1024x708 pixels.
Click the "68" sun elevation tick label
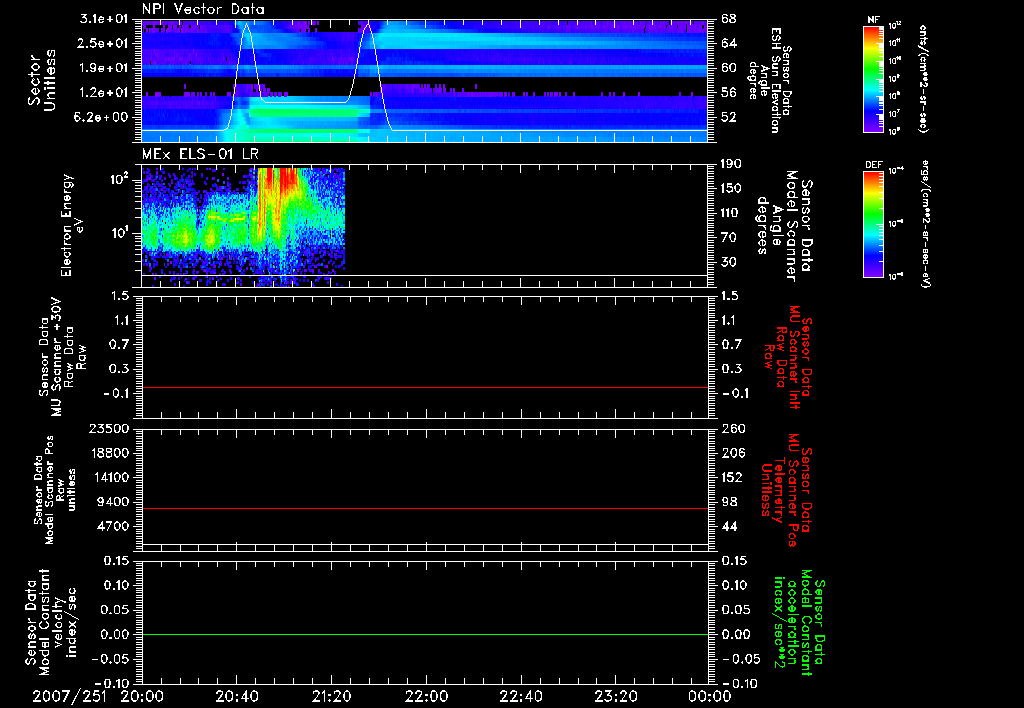click(728, 19)
